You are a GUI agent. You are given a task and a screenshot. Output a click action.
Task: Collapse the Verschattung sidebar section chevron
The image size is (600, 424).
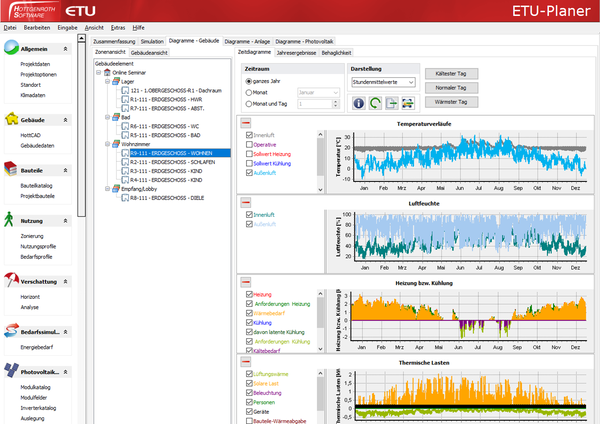click(x=65, y=282)
